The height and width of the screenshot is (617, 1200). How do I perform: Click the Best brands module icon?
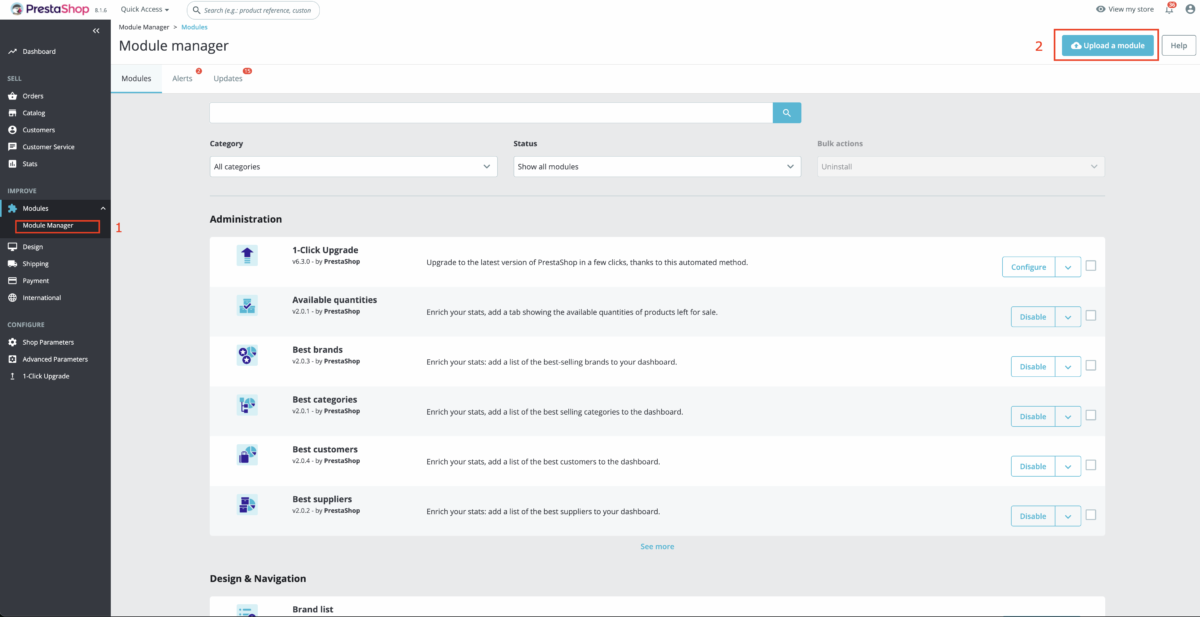[x=247, y=355]
